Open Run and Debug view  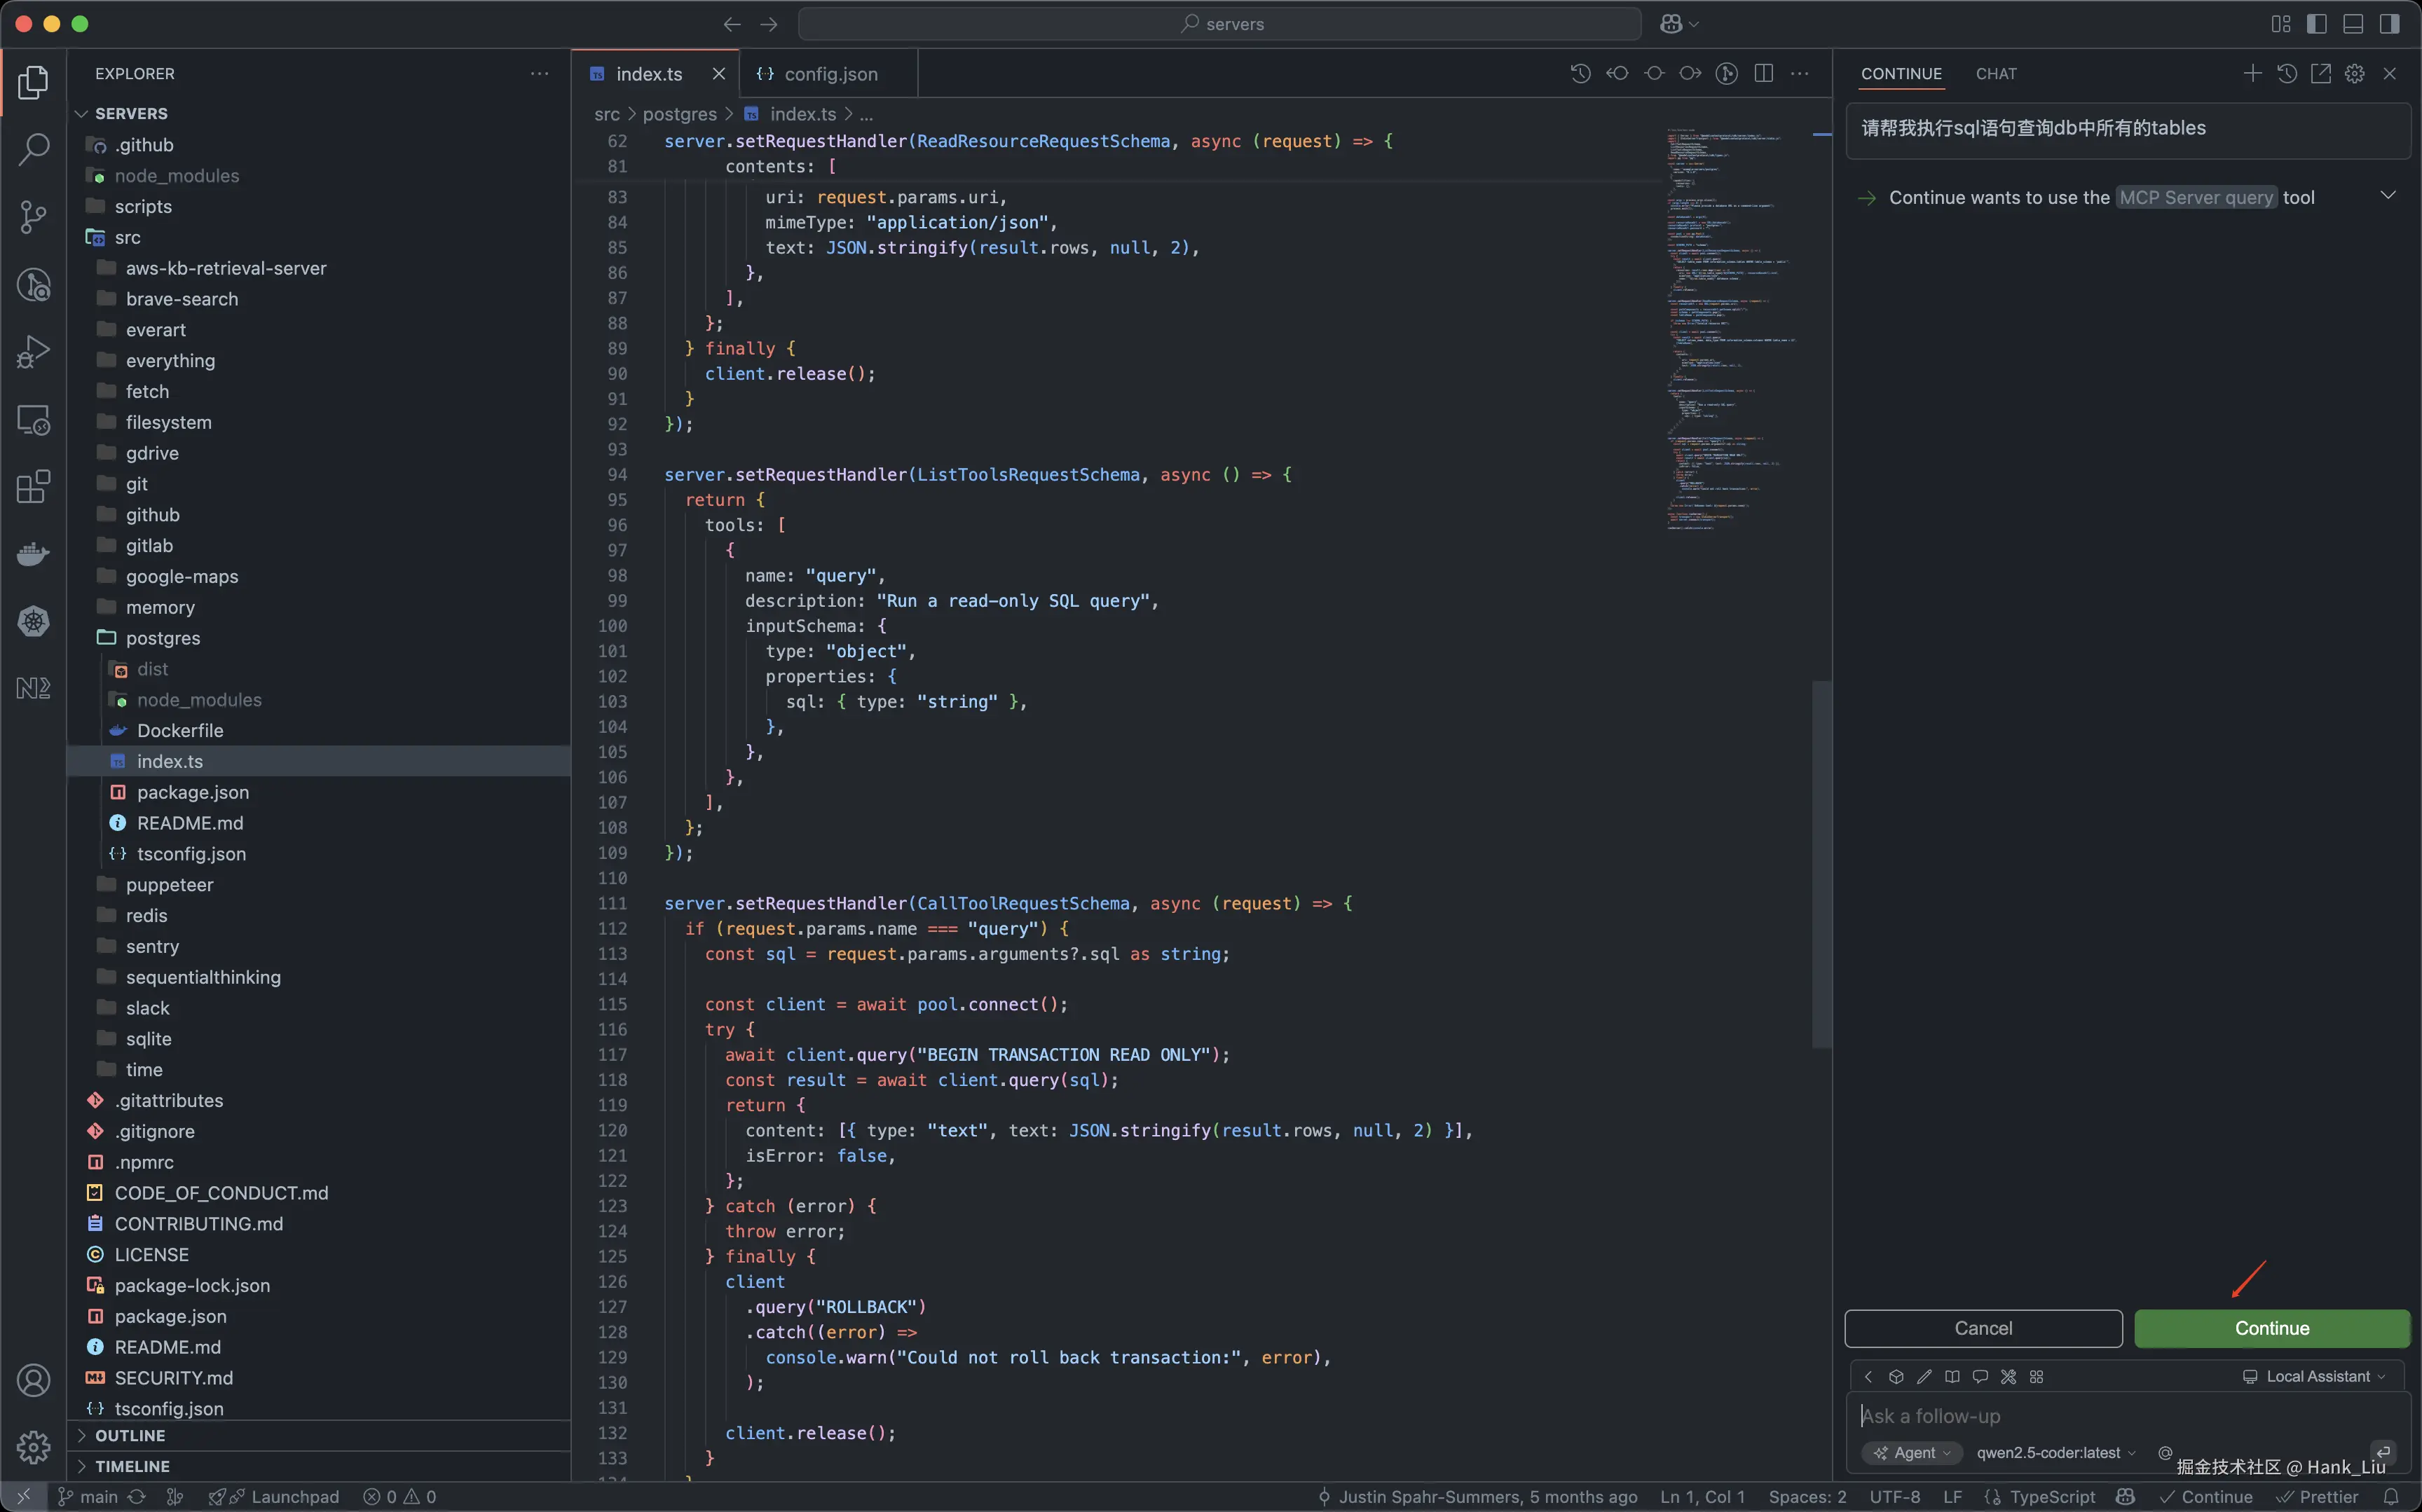[x=33, y=352]
